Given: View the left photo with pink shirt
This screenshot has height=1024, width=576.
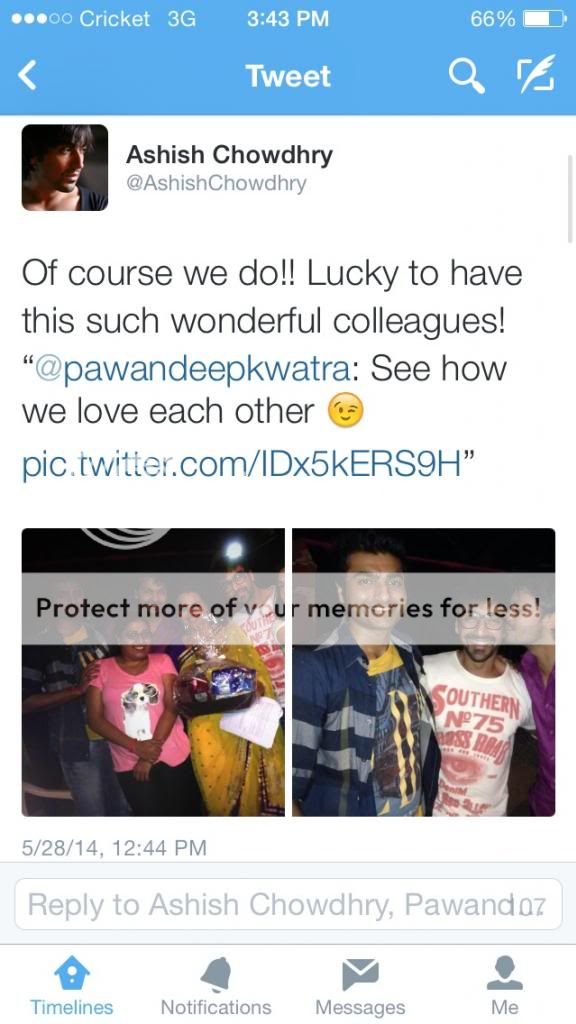Looking at the screenshot, I should pos(153,672).
